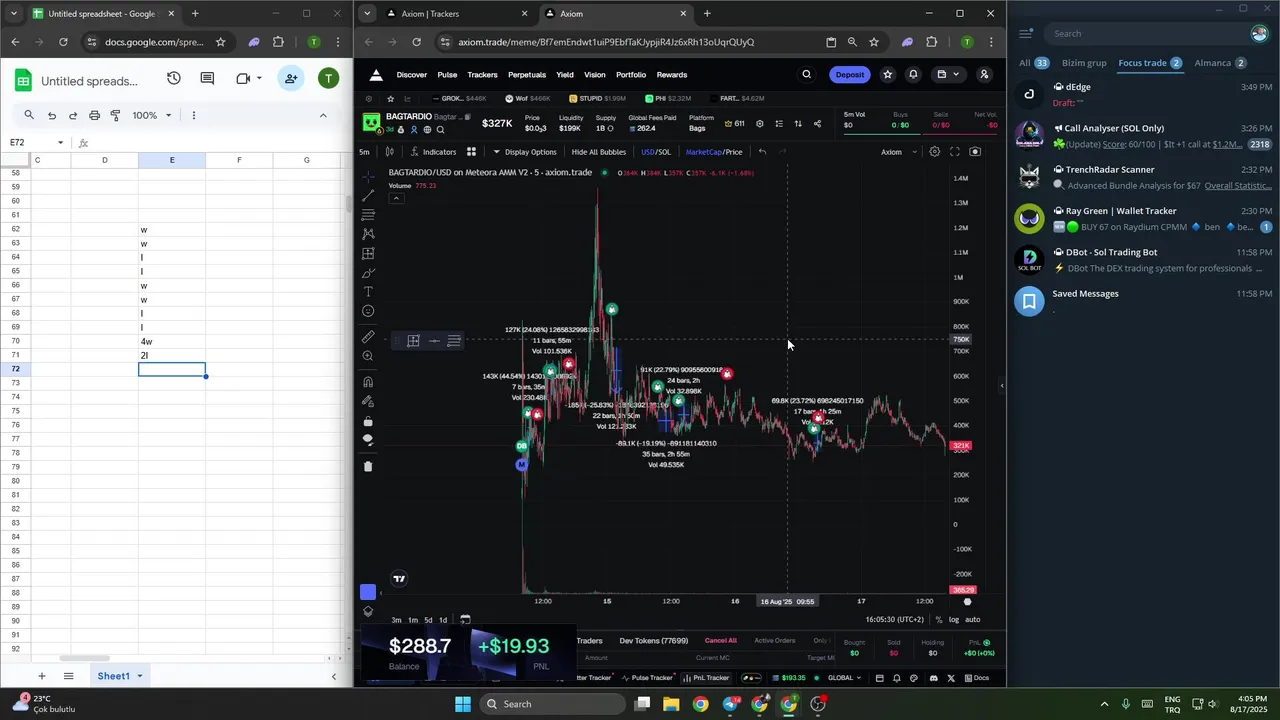The image size is (1280, 720).
Task: Open Axiom Discord link
Action: [x=934, y=678]
